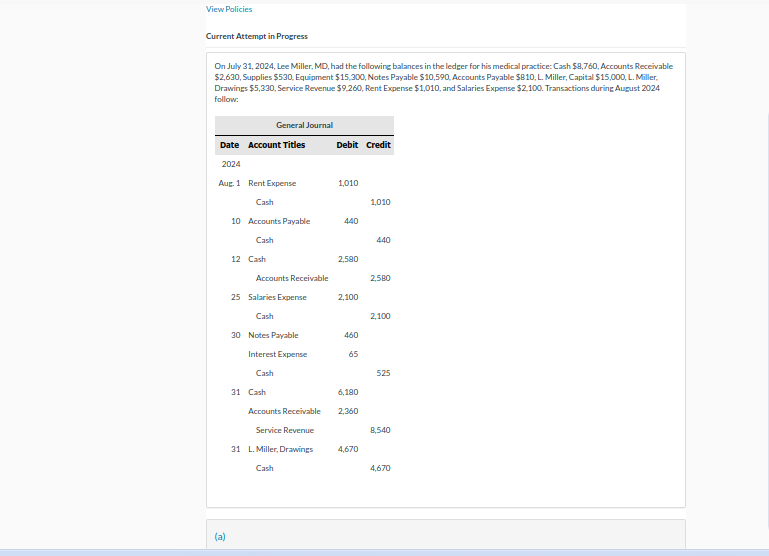769x556 pixels.
Task: Click the 'Accounts Payable' account entry
Action: (x=279, y=221)
